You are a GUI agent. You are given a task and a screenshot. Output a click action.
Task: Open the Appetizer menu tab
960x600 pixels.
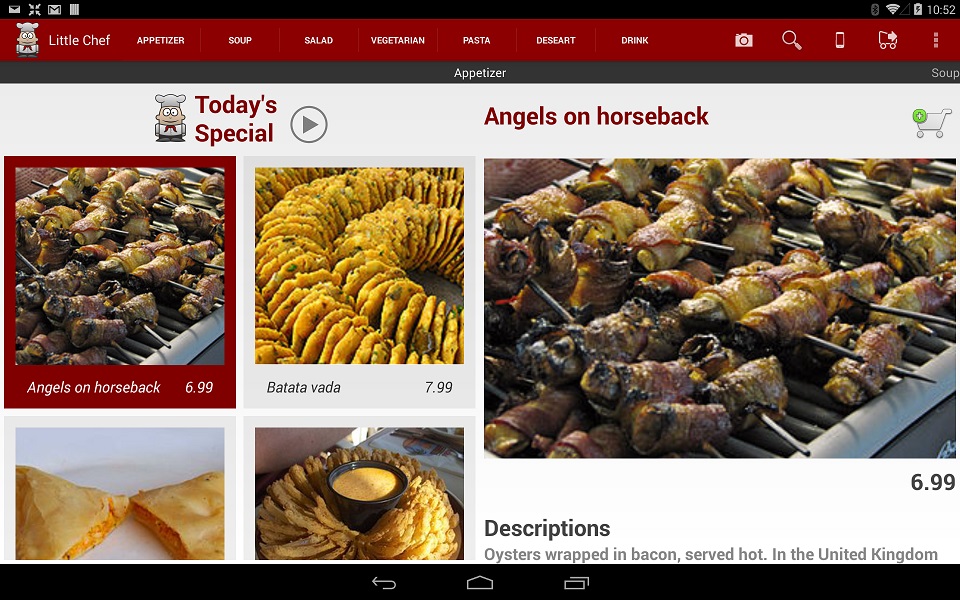click(x=160, y=40)
